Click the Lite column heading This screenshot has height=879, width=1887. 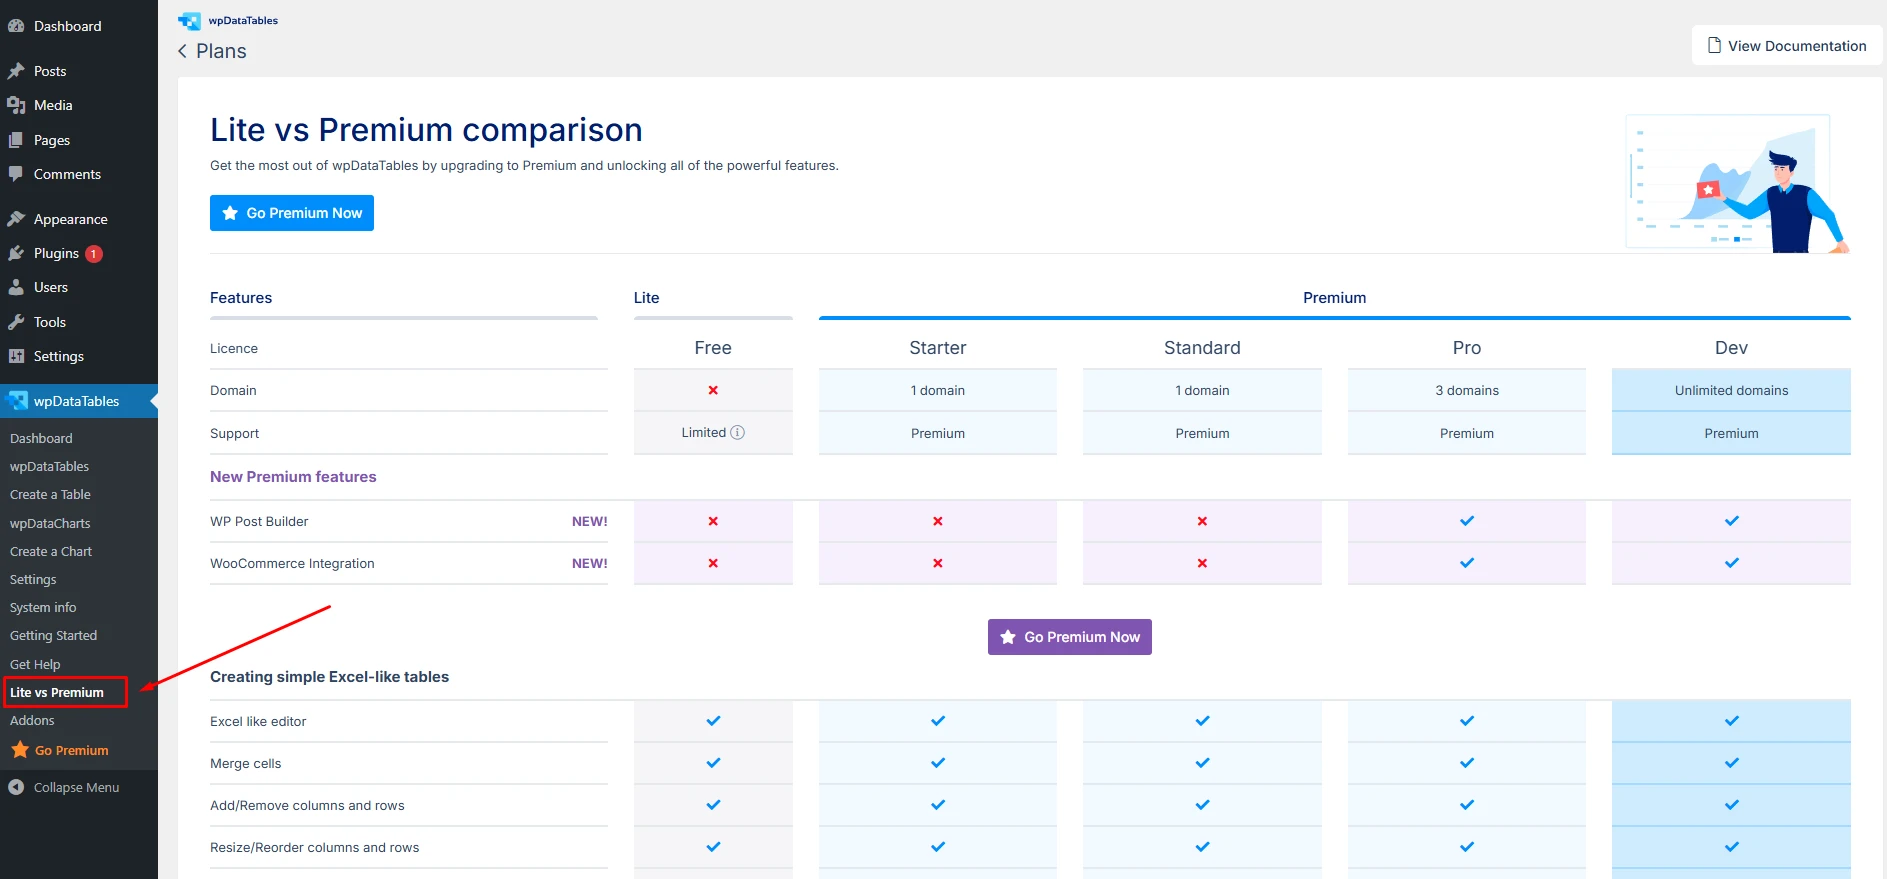tap(646, 298)
